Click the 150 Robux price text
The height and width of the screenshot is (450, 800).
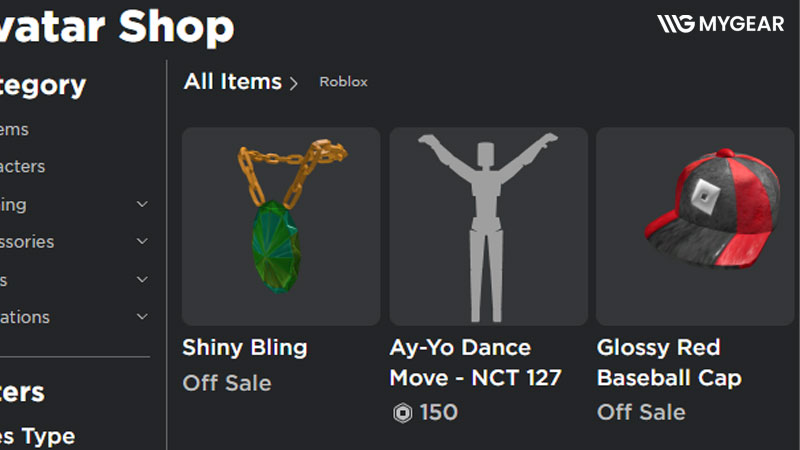tap(438, 412)
